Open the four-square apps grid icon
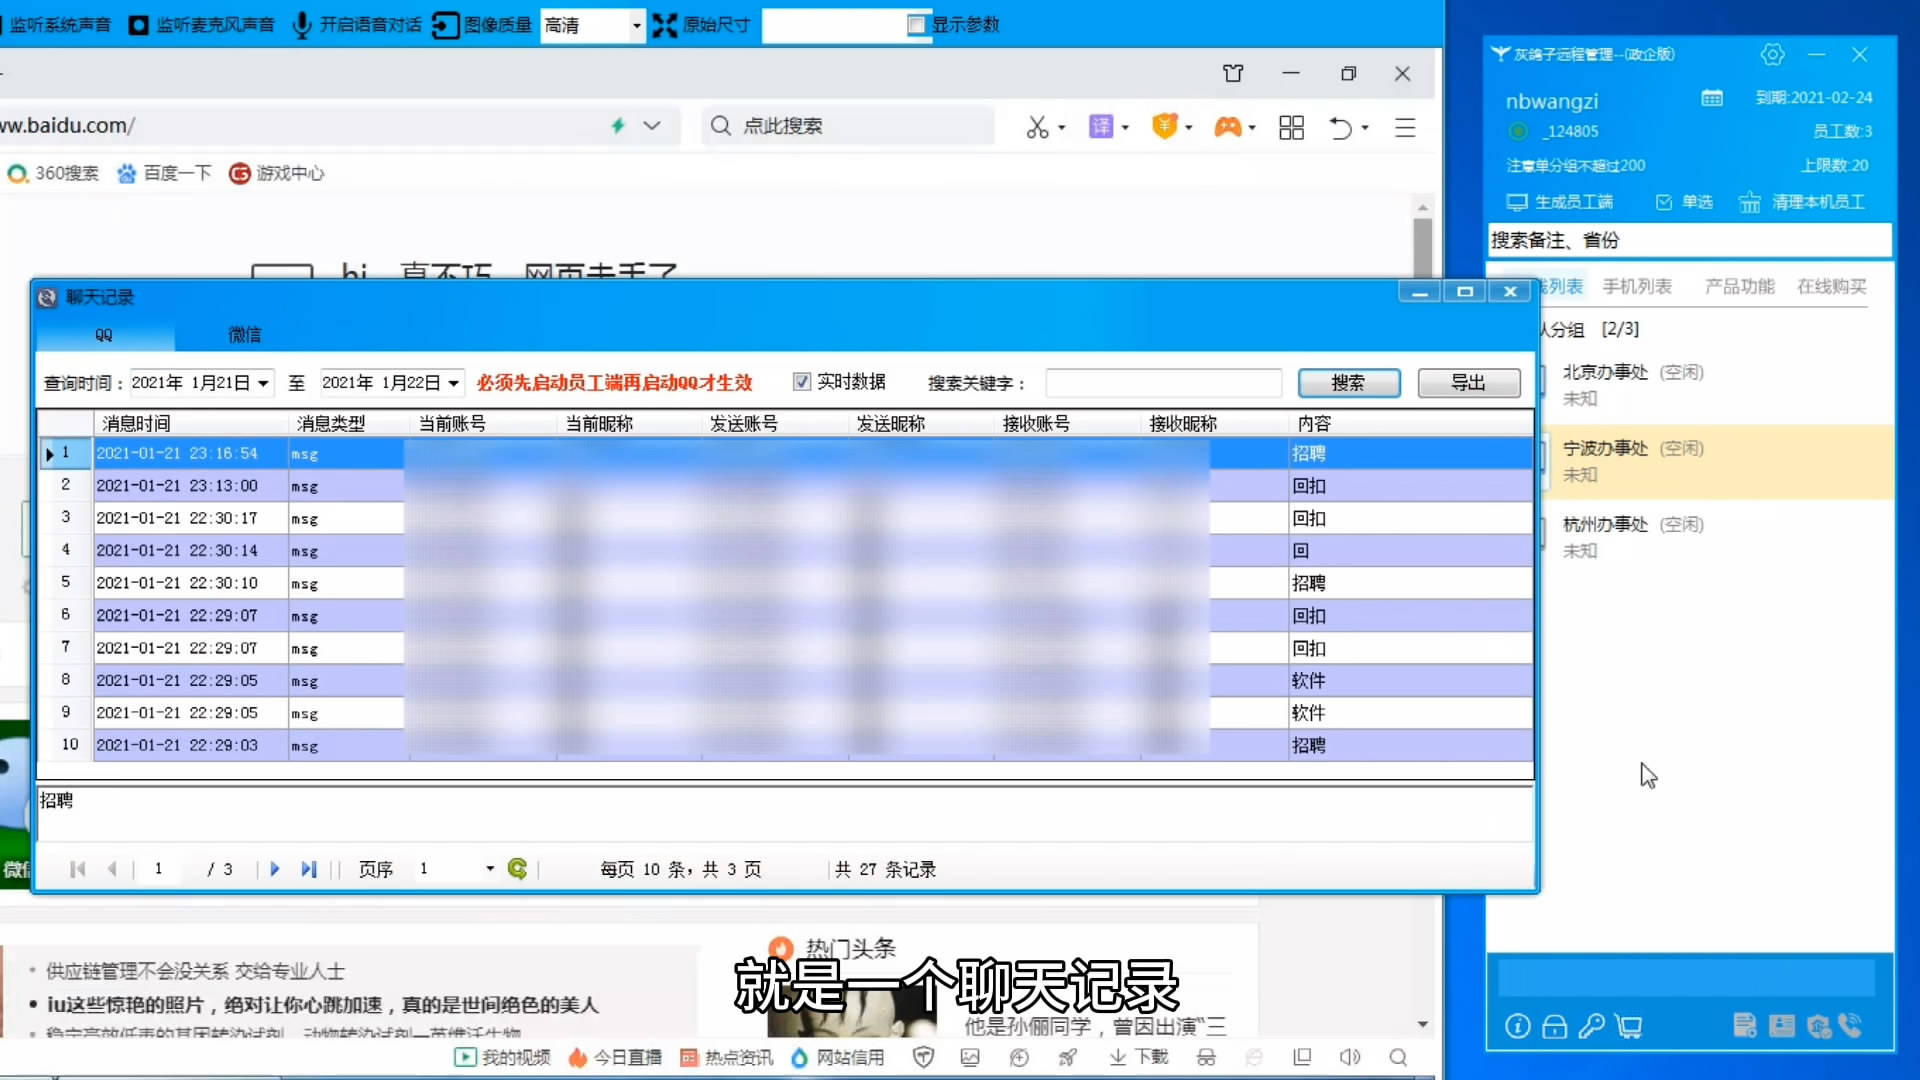 click(1291, 127)
